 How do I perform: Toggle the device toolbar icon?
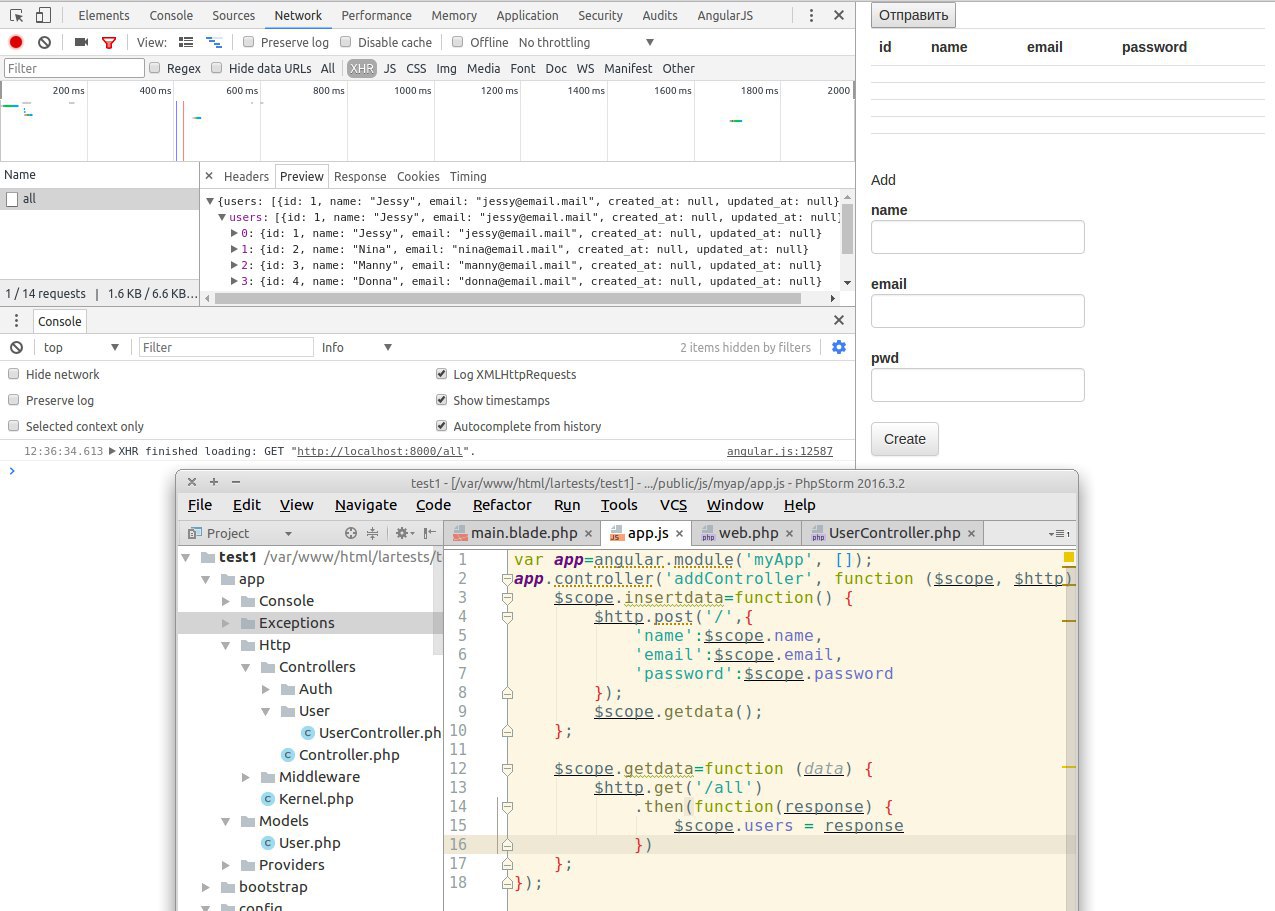(x=42, y=15)
